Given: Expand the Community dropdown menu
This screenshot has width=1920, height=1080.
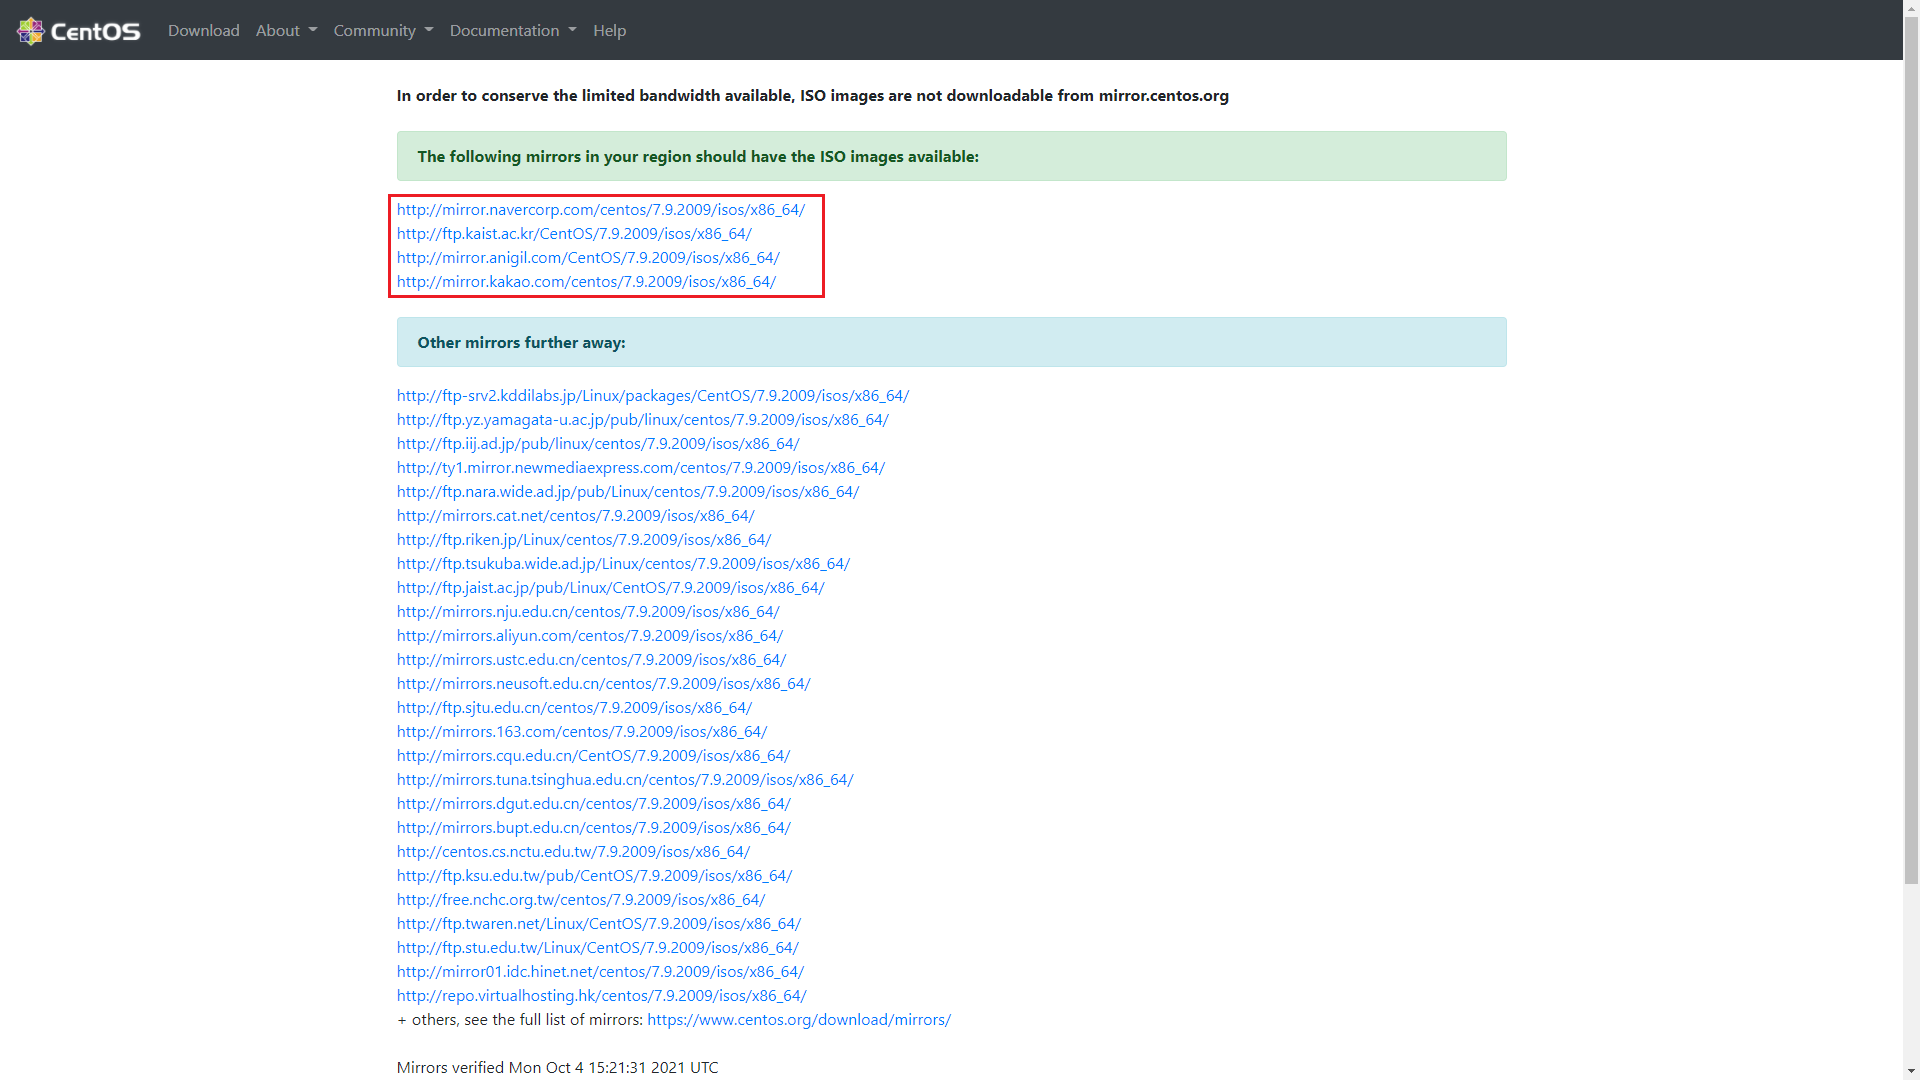Looking at the screenshot, I should (383, 30).
